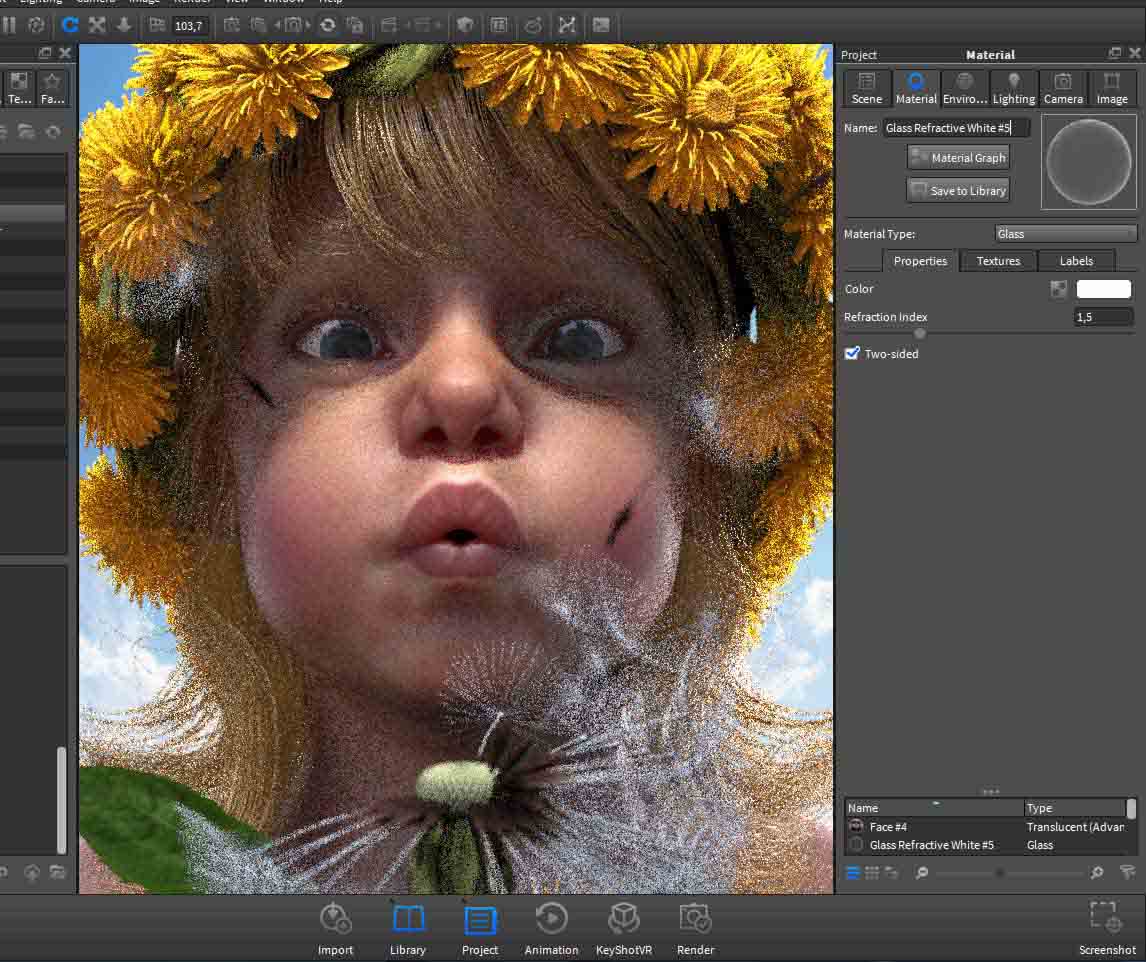Switch material list to grid view
1146x962 pixels.
872,873
